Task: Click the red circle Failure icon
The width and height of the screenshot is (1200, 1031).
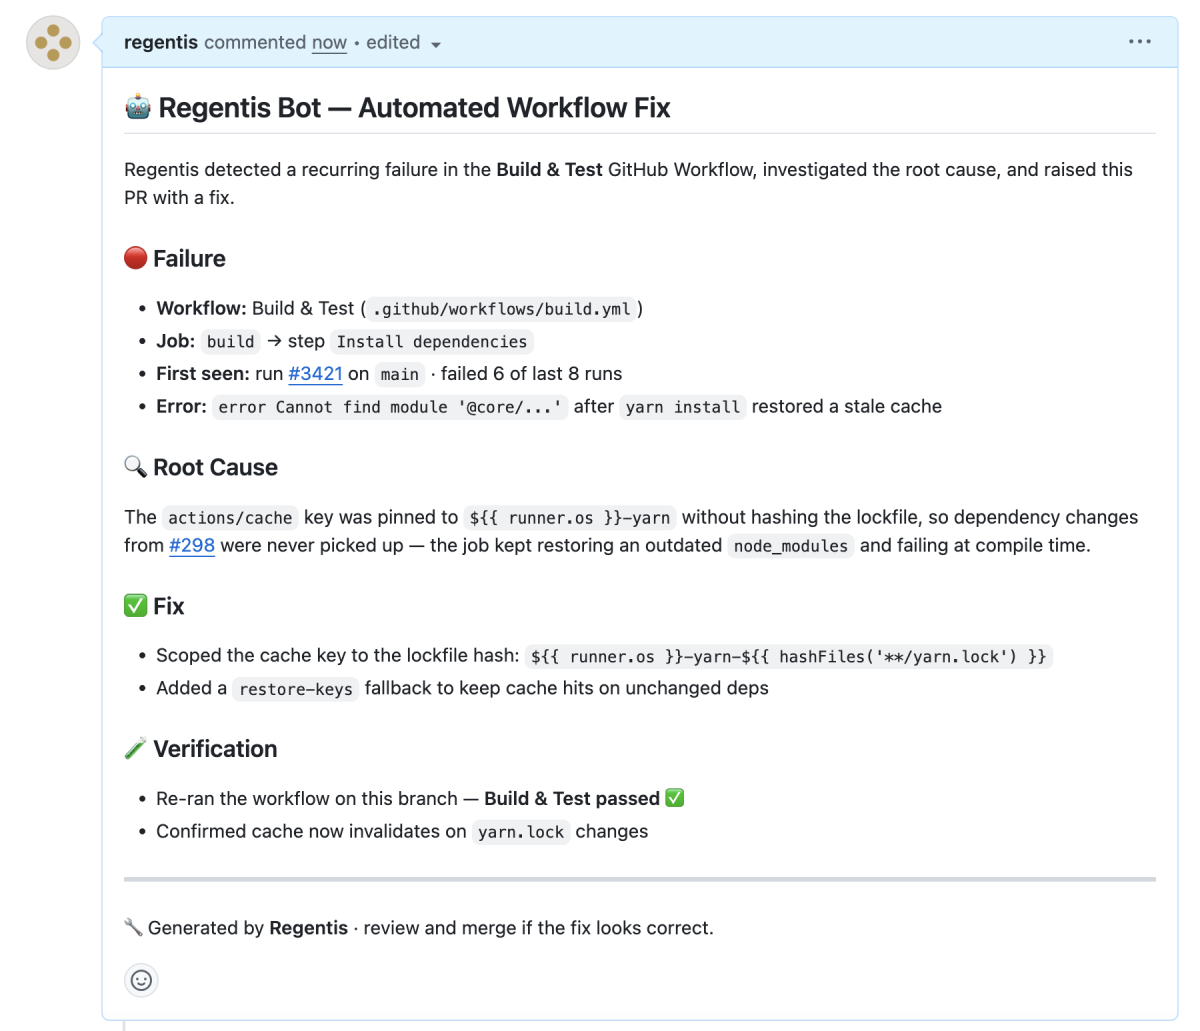Action: pos(136,258)
